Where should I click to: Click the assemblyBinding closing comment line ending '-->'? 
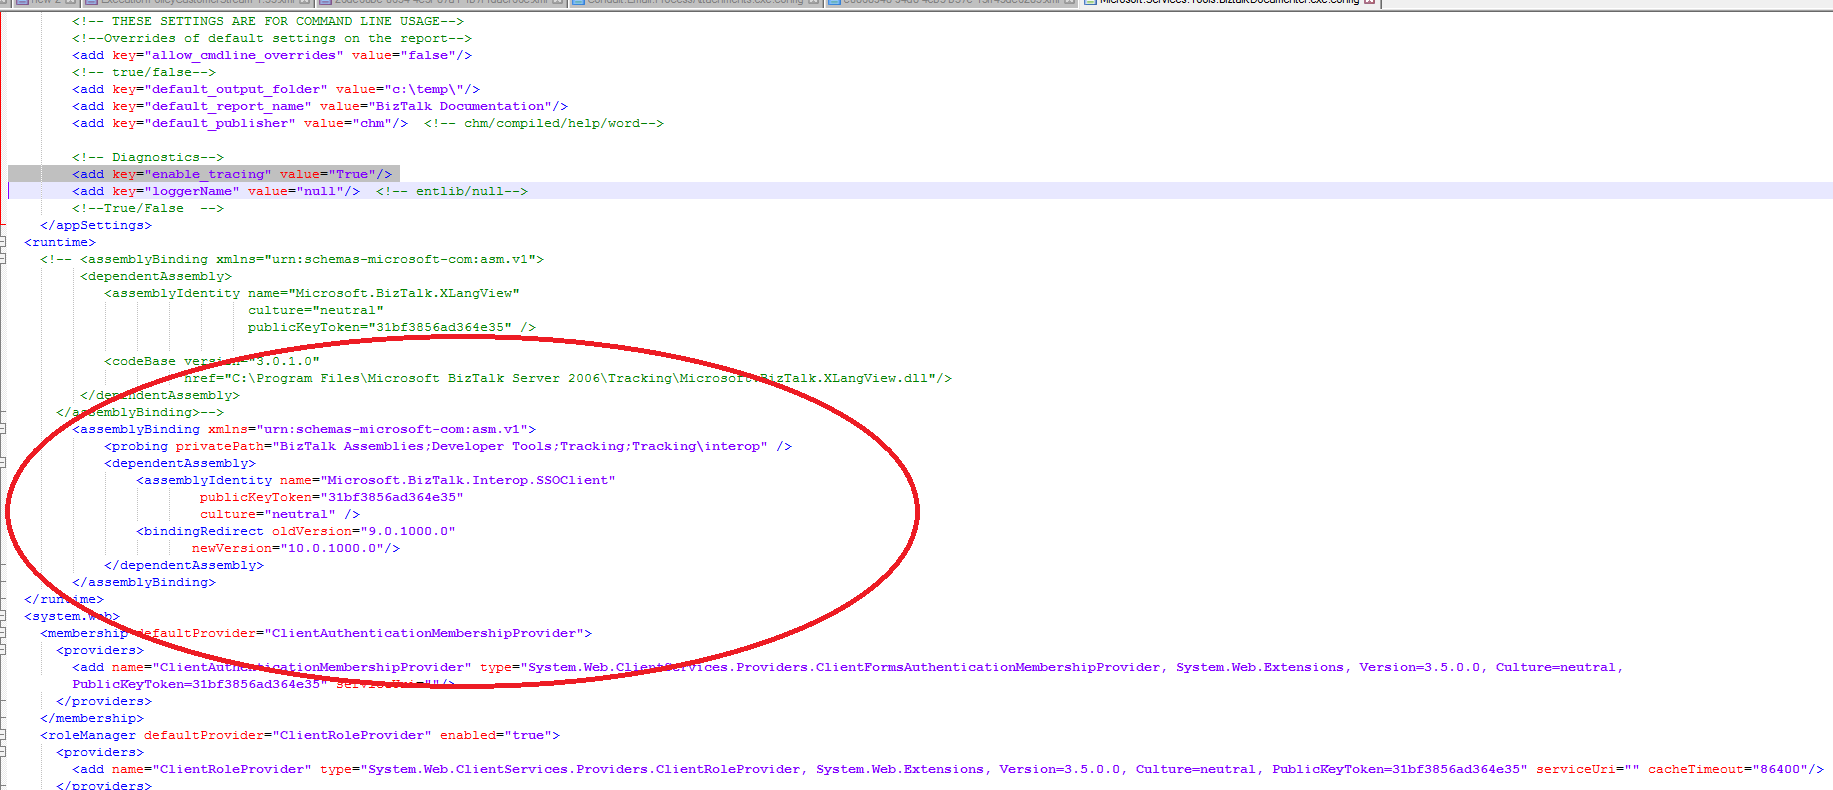140,412
